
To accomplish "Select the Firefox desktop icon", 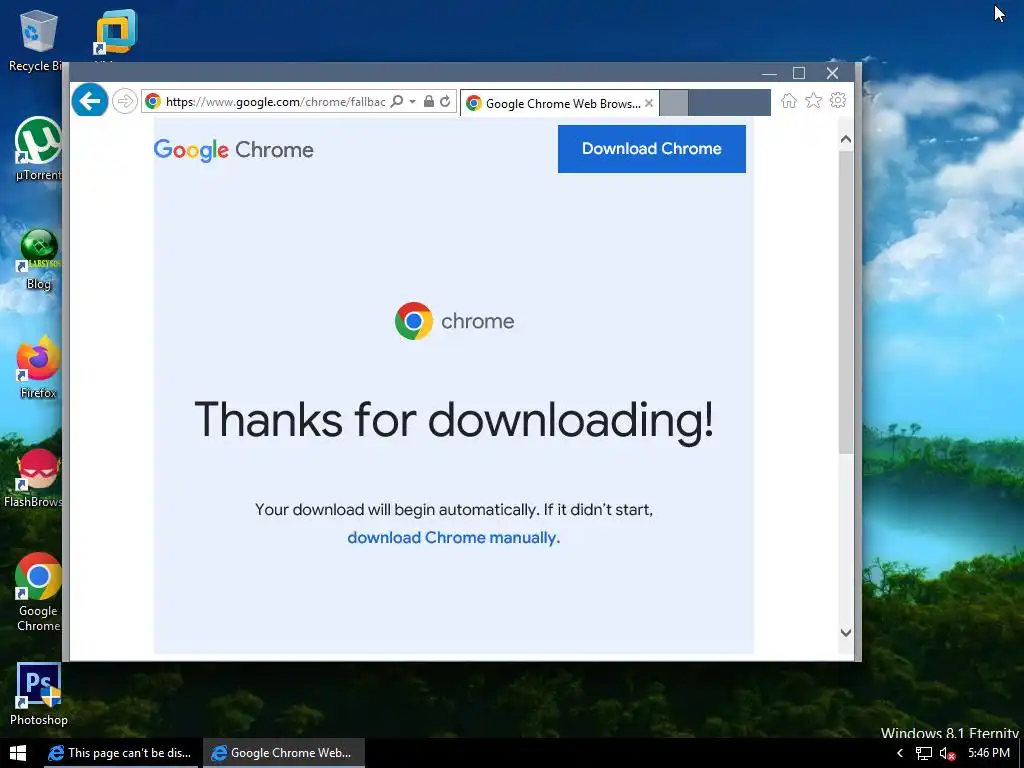I will pyautogui.click(x=38, y=368).
